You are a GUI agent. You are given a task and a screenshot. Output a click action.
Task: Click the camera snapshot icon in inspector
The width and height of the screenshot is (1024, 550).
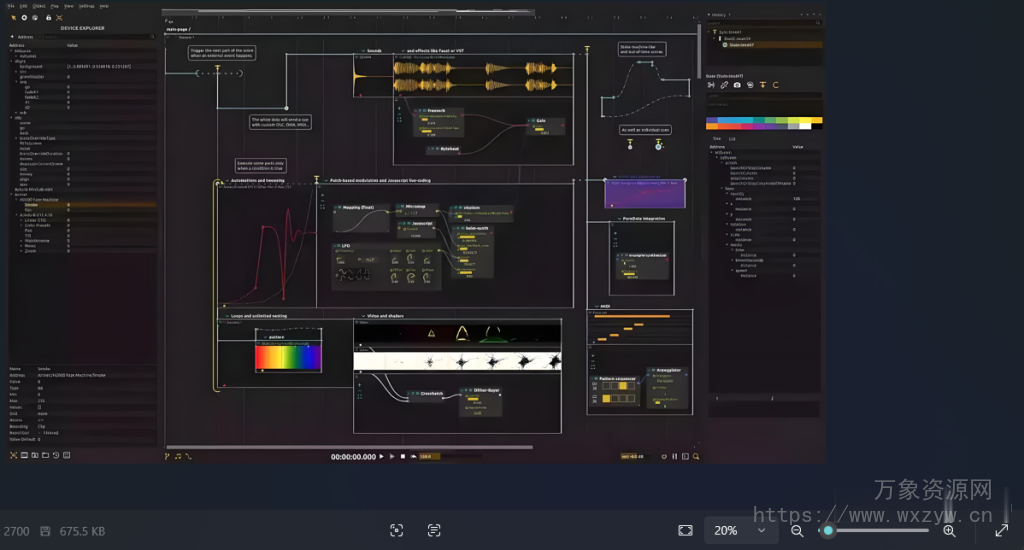(737, 85)
